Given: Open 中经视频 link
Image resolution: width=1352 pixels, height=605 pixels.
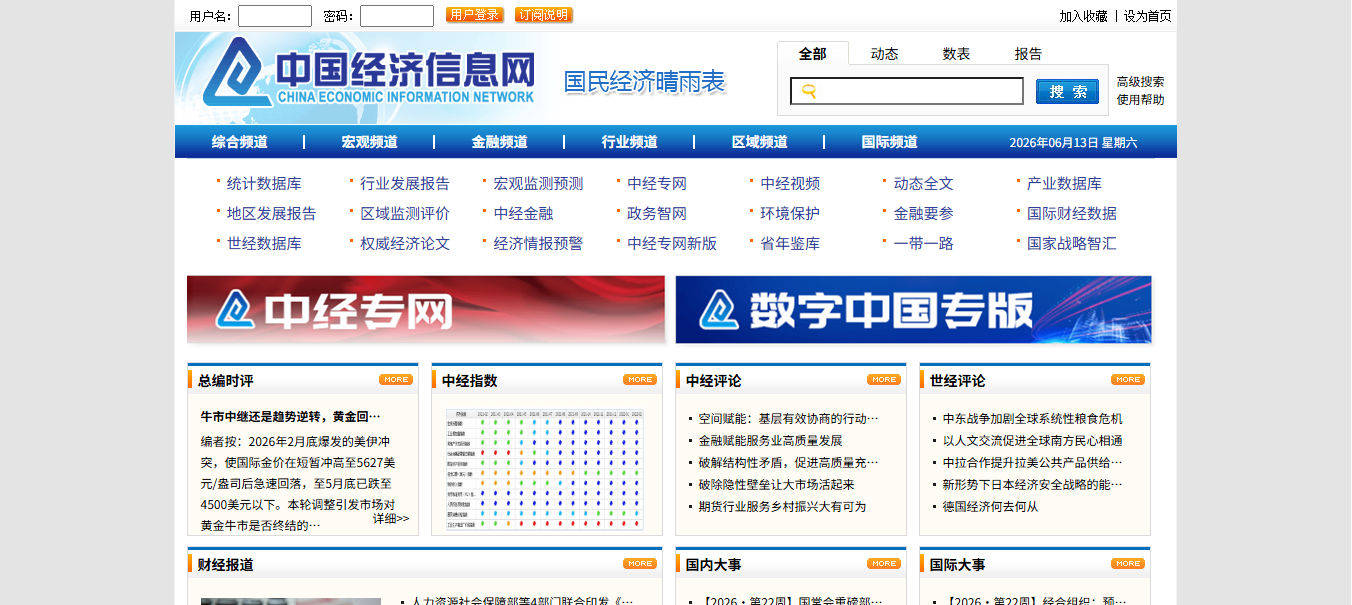Looking at the screenshot, I should point(790,184).
